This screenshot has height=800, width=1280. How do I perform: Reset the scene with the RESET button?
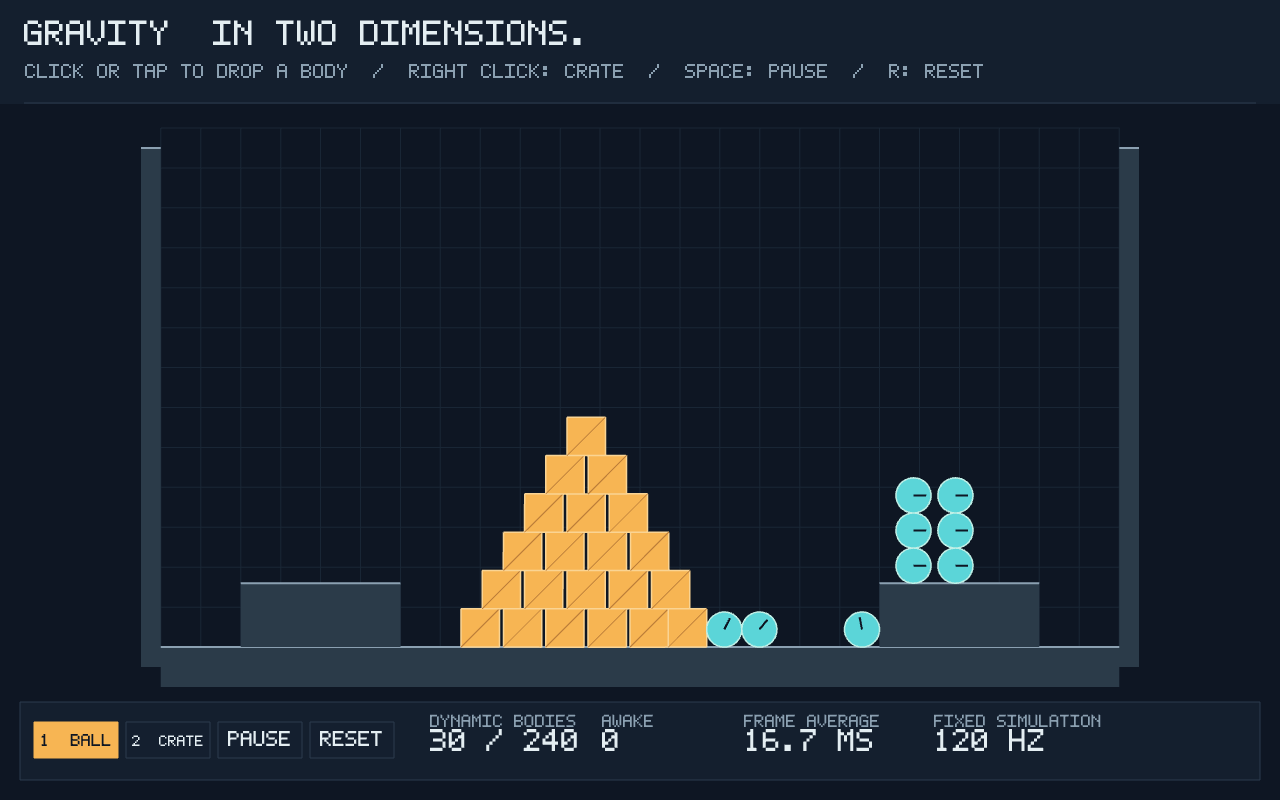tap(351, 740)
